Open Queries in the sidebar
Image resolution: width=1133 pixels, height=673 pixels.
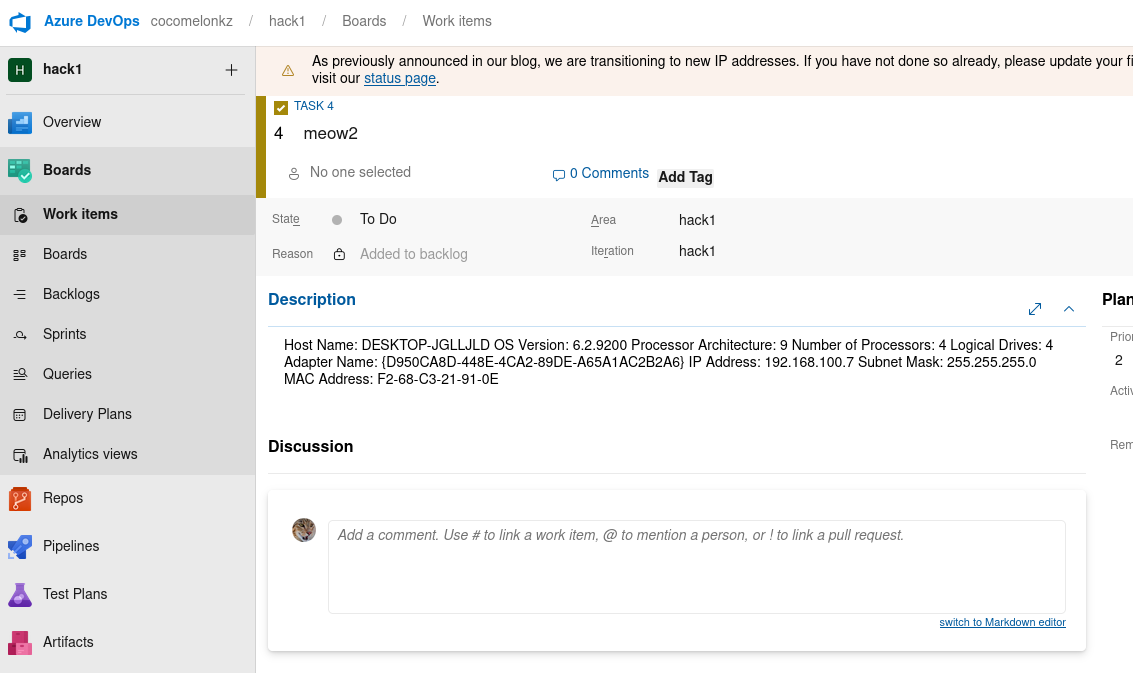click(67, 374)
